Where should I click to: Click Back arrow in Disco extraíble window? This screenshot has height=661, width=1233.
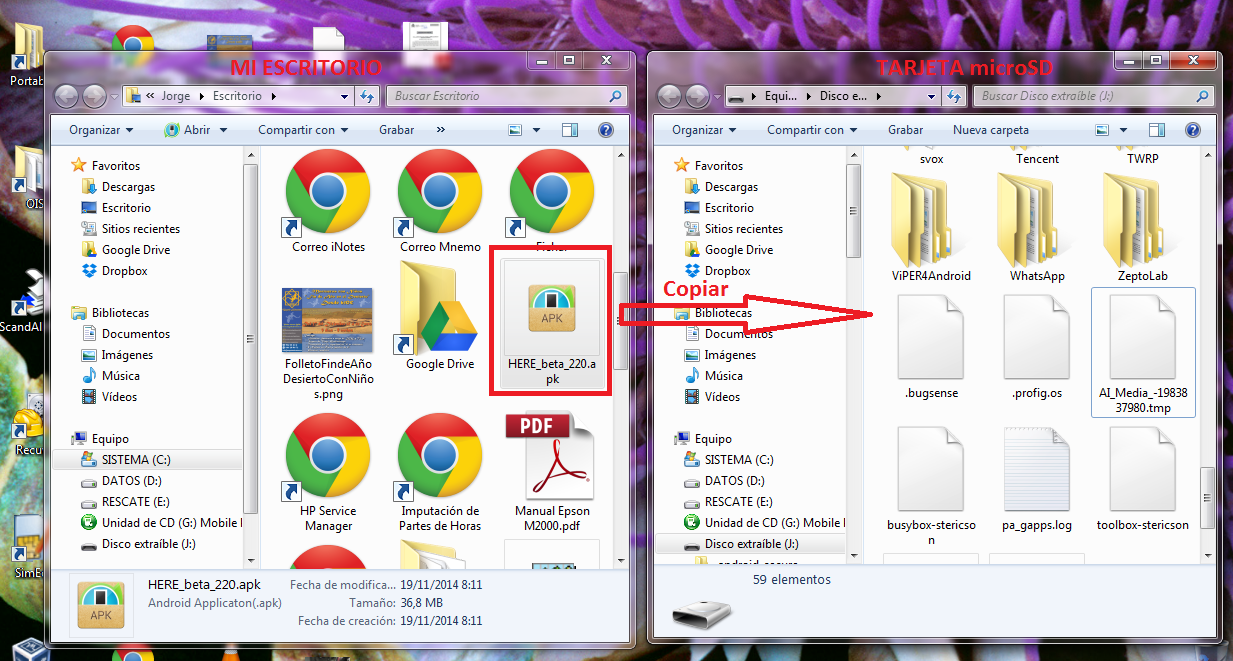pos(670,96)
